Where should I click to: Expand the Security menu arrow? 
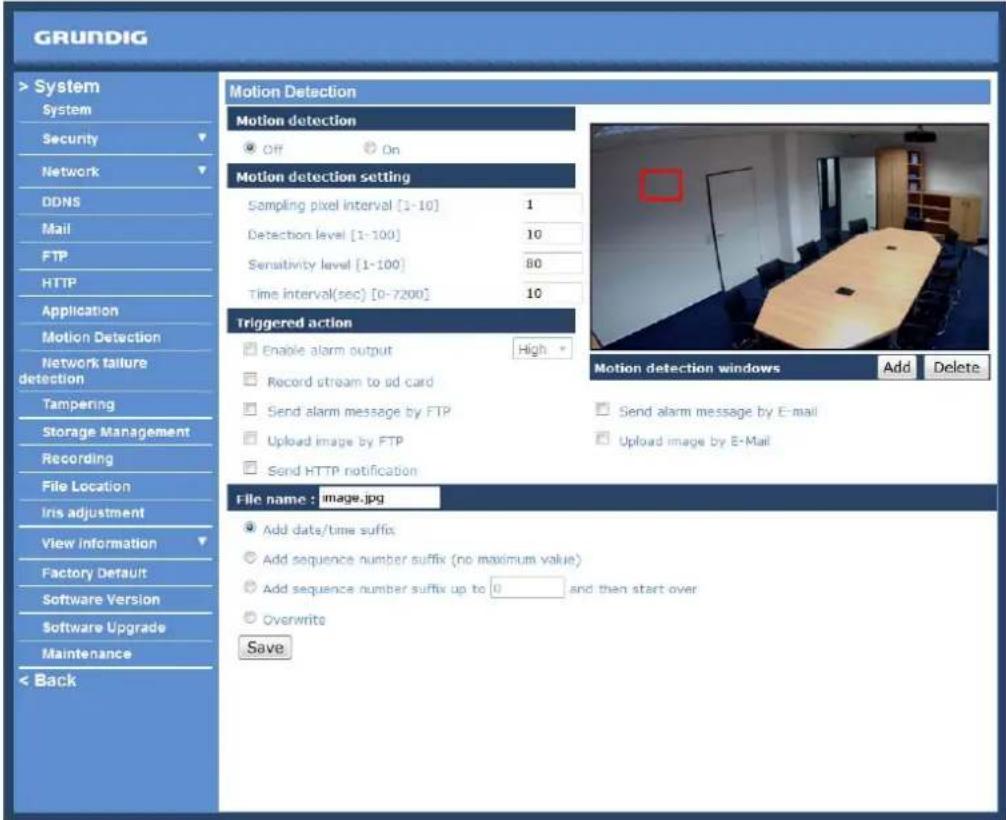pyautogui.click(x=202, y=137)
